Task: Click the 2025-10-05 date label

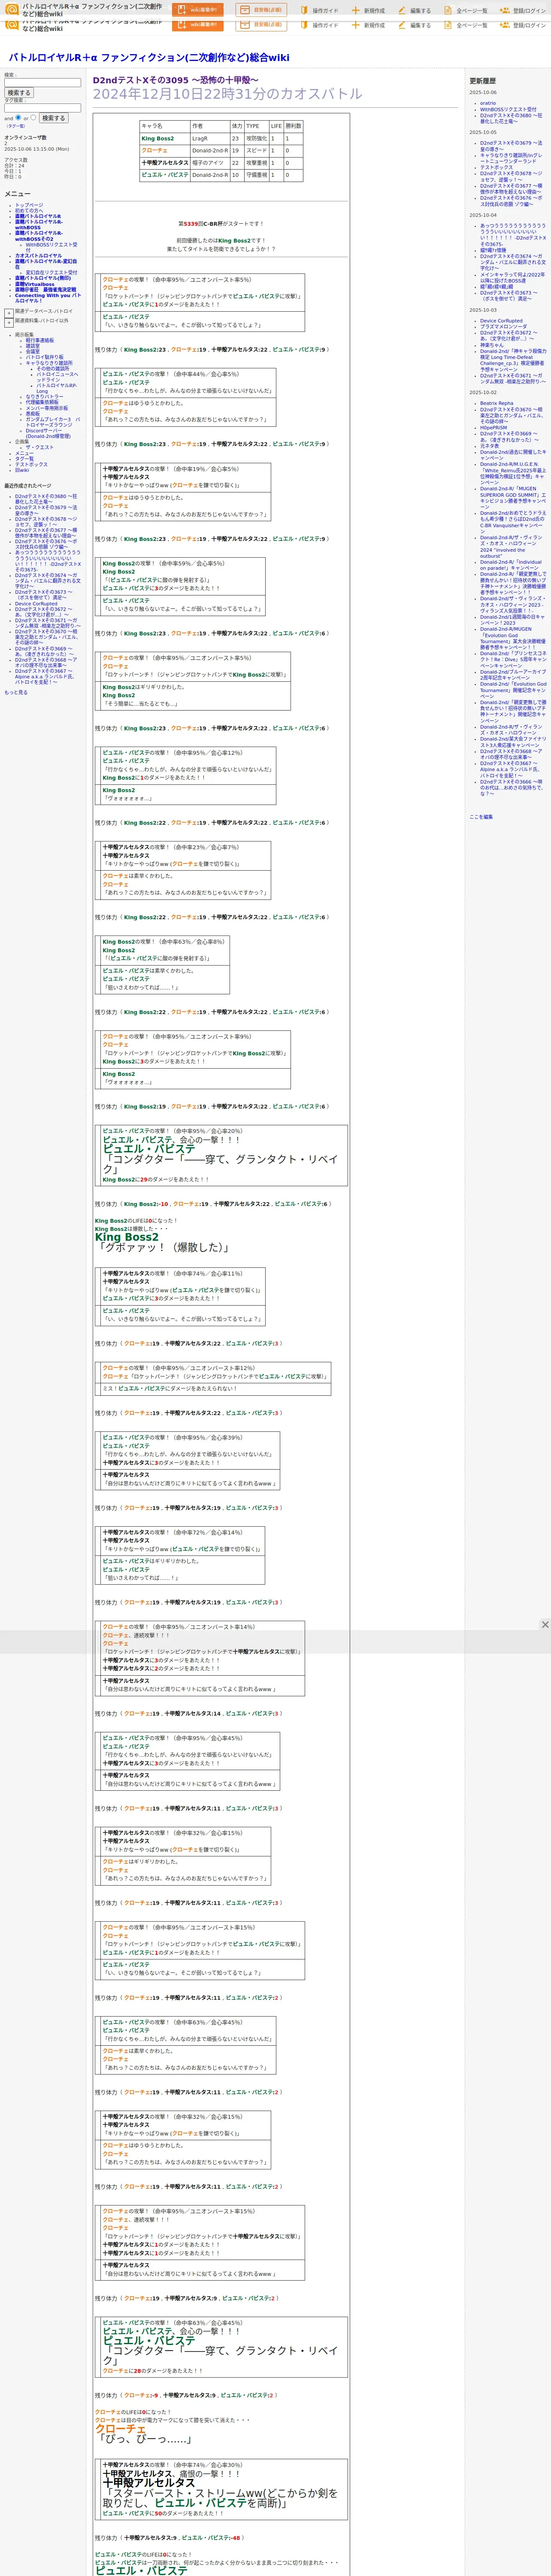Action: pos(483,132)
